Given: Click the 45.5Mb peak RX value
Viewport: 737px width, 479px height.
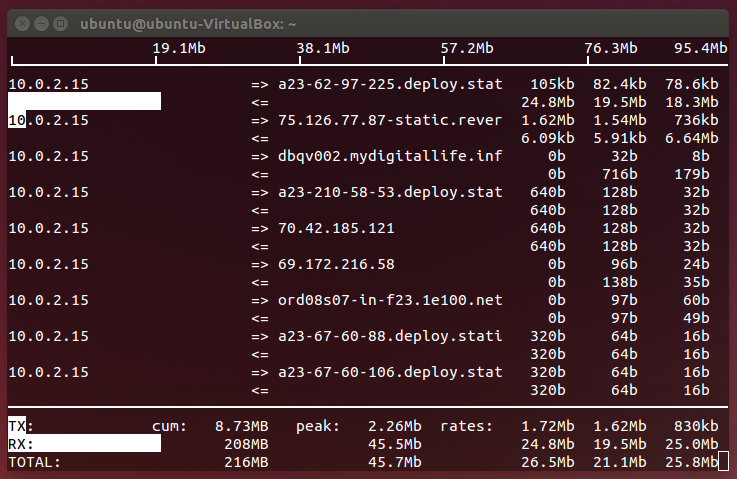Looking at the screenshot, I should point(395,444).
